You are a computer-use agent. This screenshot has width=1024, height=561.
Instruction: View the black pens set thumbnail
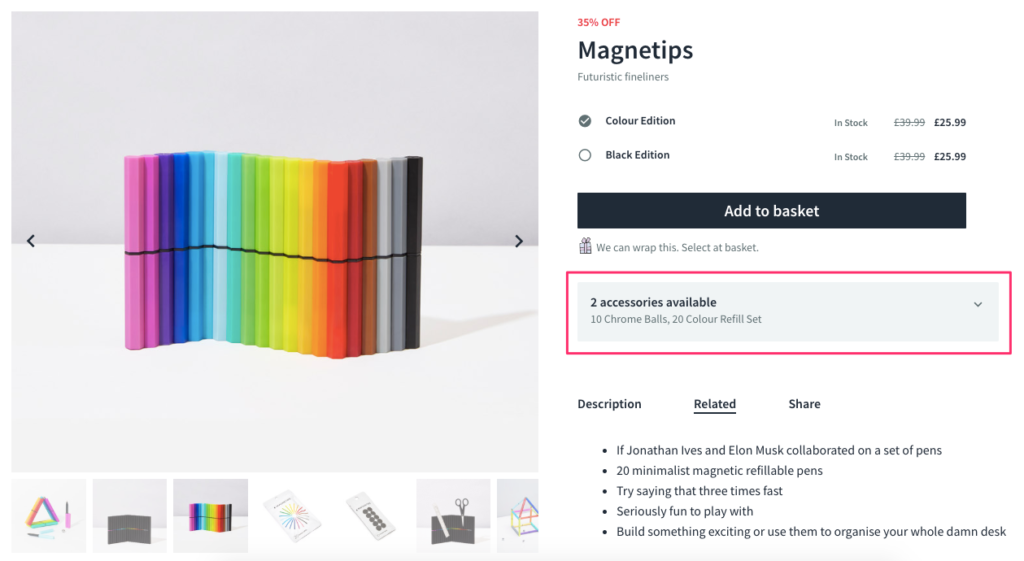[x=130, y=516]
